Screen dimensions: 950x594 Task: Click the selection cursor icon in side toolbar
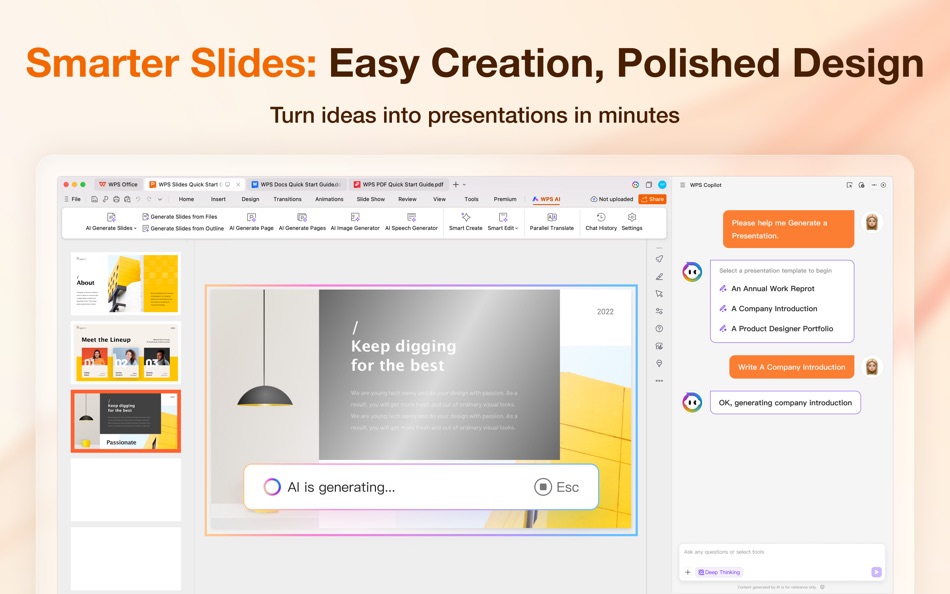[659, 293]
